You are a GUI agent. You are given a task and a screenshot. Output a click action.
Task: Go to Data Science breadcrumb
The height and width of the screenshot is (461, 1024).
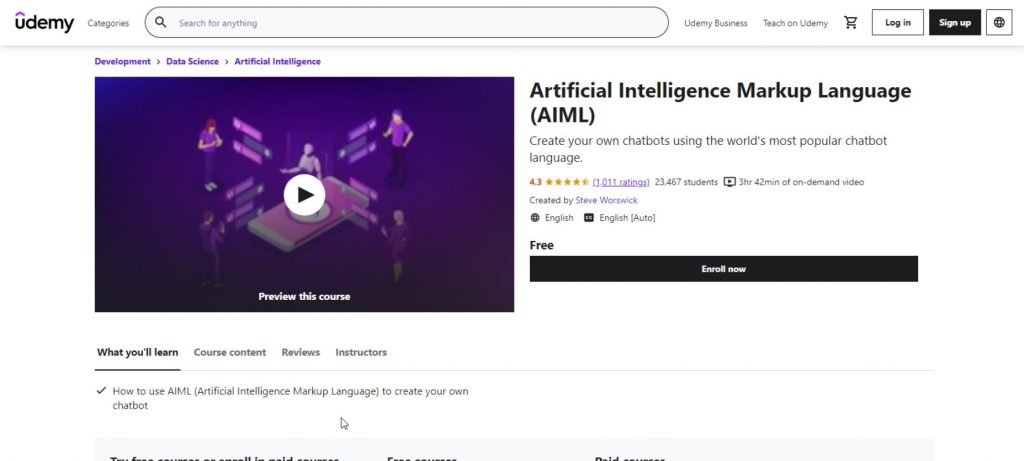pyautogui.click(x=192, y=61)
